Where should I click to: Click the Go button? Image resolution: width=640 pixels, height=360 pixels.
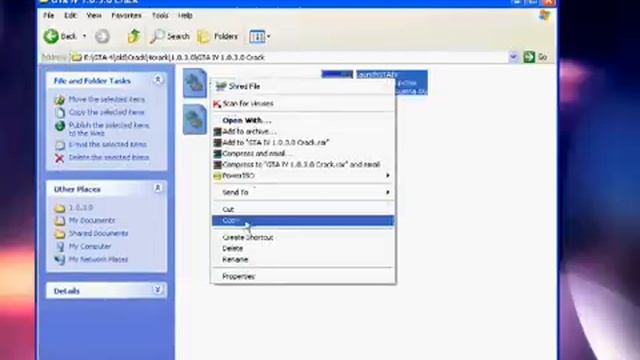535,57
